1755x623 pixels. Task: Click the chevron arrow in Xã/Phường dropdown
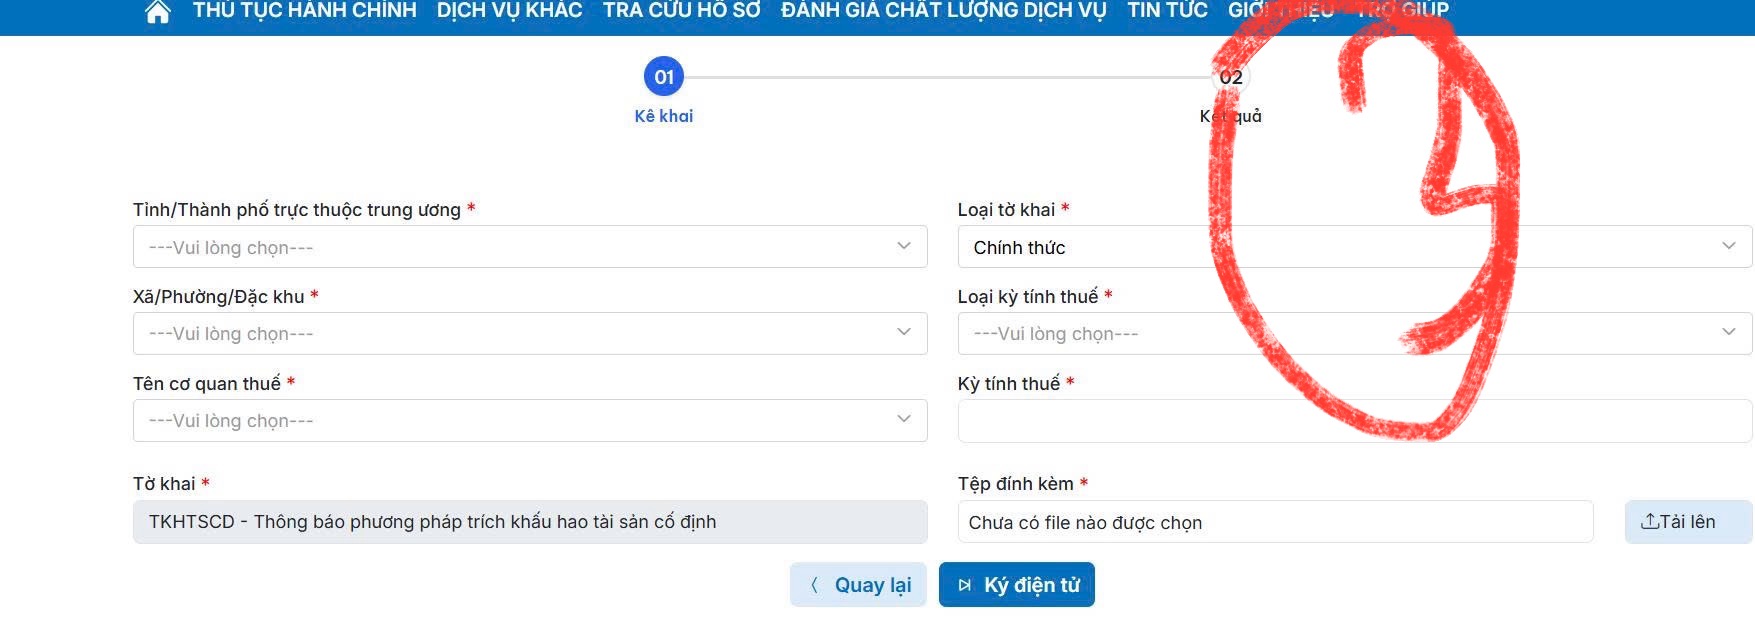click(904, 332)
